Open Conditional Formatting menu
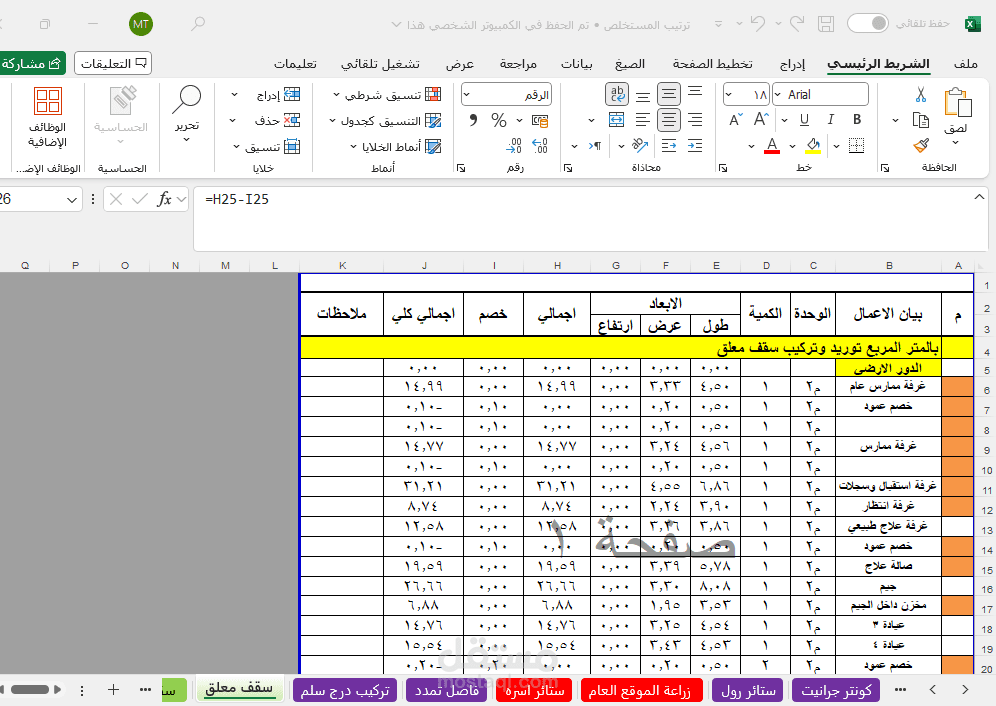 coord(387,95)
